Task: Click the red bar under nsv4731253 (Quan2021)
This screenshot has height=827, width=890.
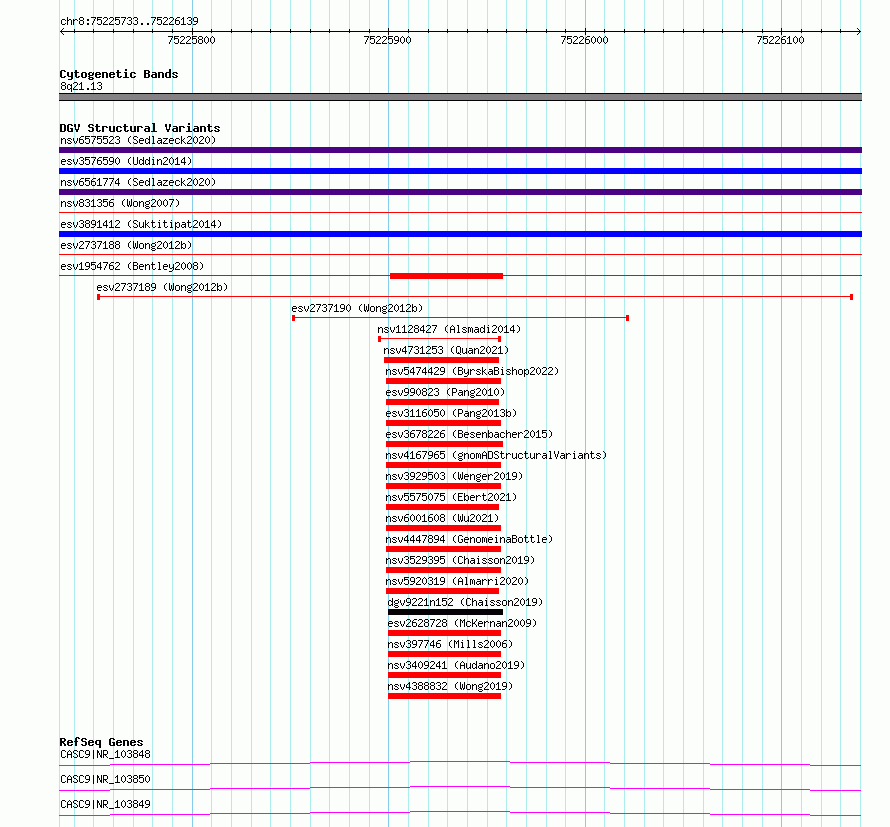Action: (441, 360)
